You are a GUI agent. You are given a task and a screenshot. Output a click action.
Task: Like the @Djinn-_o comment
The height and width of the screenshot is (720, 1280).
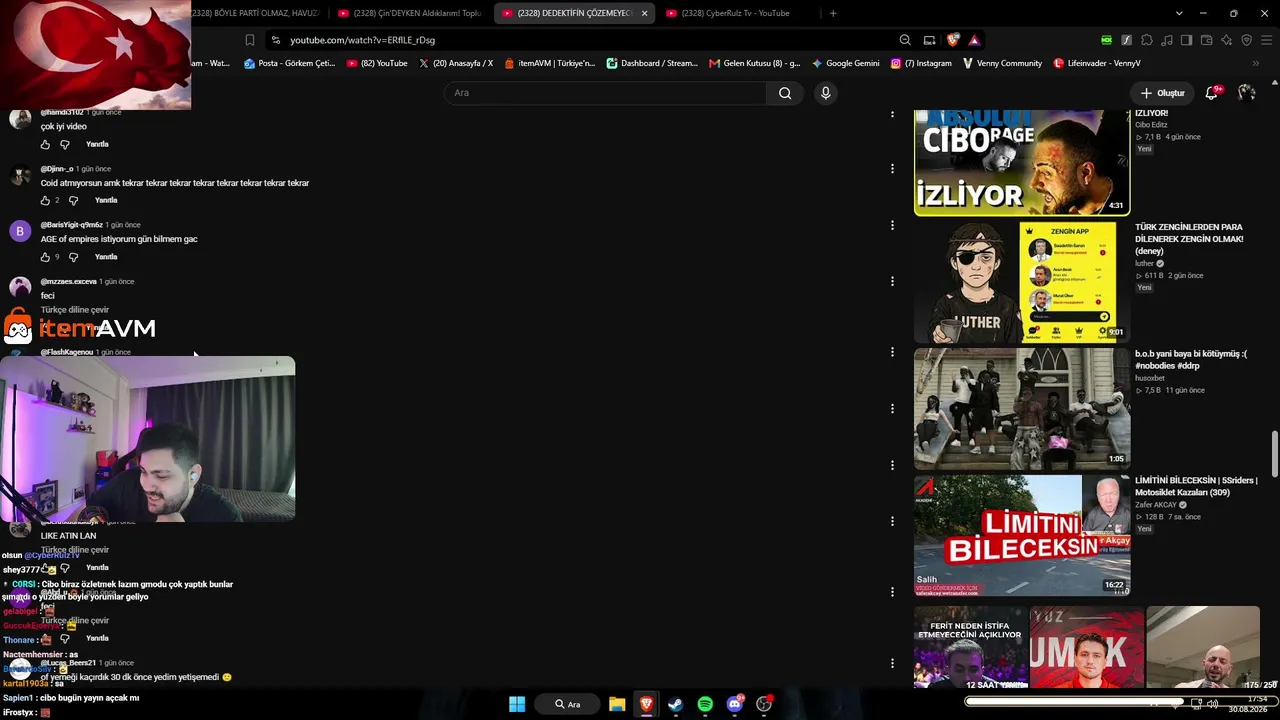(x=45, y=201)
